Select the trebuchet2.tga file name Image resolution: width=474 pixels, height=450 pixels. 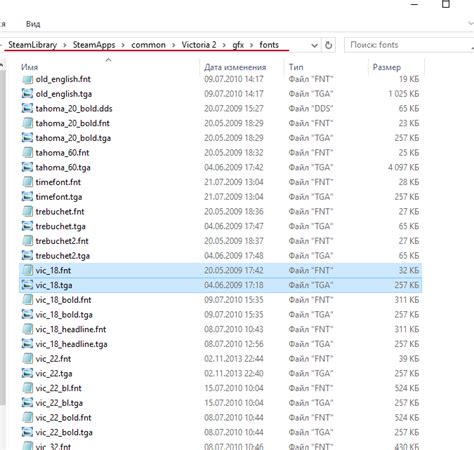tap(63, 256)
